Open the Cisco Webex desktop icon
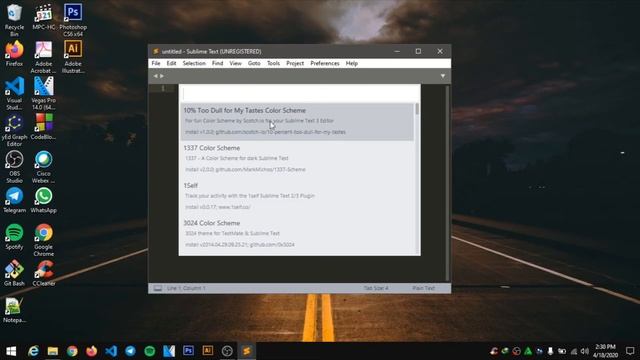The image size is (640, 360). pyautogui.click(x=44, y=167)
